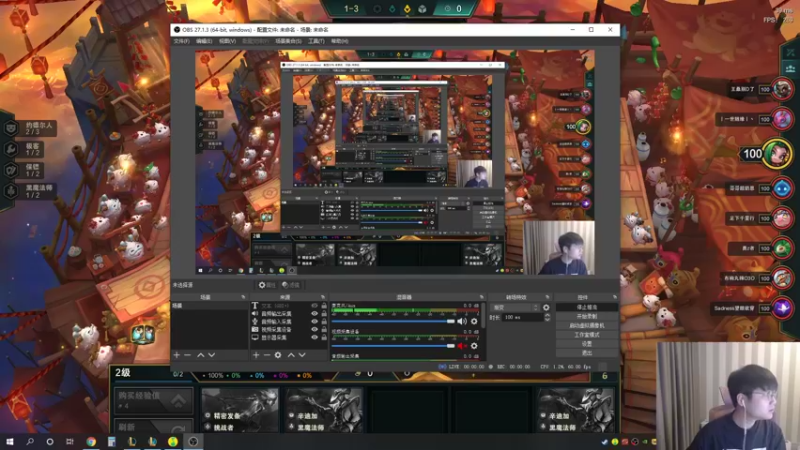Toggle visibility of the 视频采集设备 source
Image resolution: width=800 pixels, height=450 pixels.
[x=314, y=330]
